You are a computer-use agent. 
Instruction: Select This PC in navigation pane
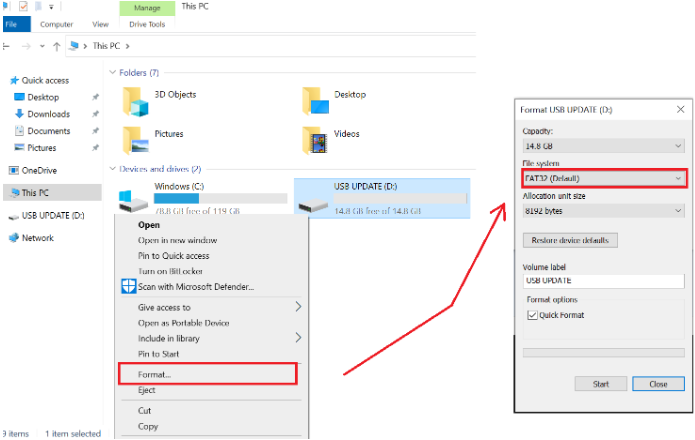(36, 193)
